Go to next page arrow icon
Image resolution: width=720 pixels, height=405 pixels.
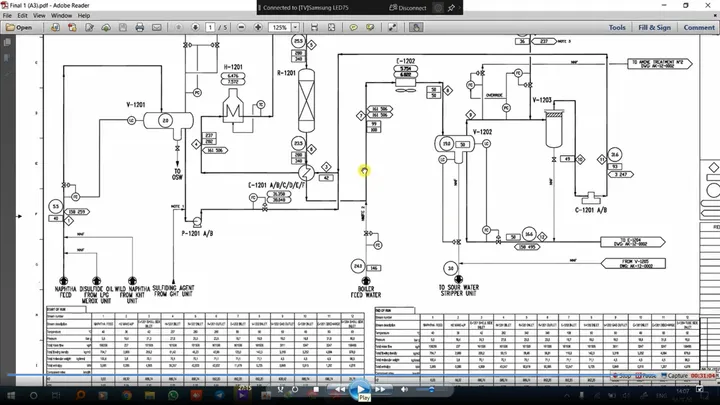click(195, 28)
